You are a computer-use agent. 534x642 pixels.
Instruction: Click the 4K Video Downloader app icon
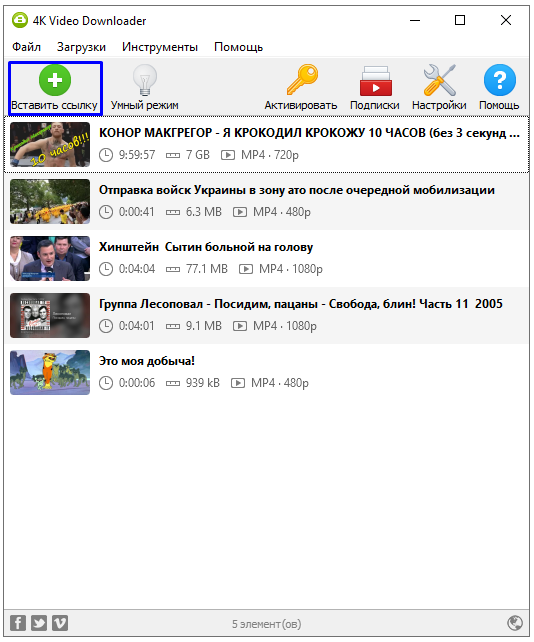click(x=20, y=20)
